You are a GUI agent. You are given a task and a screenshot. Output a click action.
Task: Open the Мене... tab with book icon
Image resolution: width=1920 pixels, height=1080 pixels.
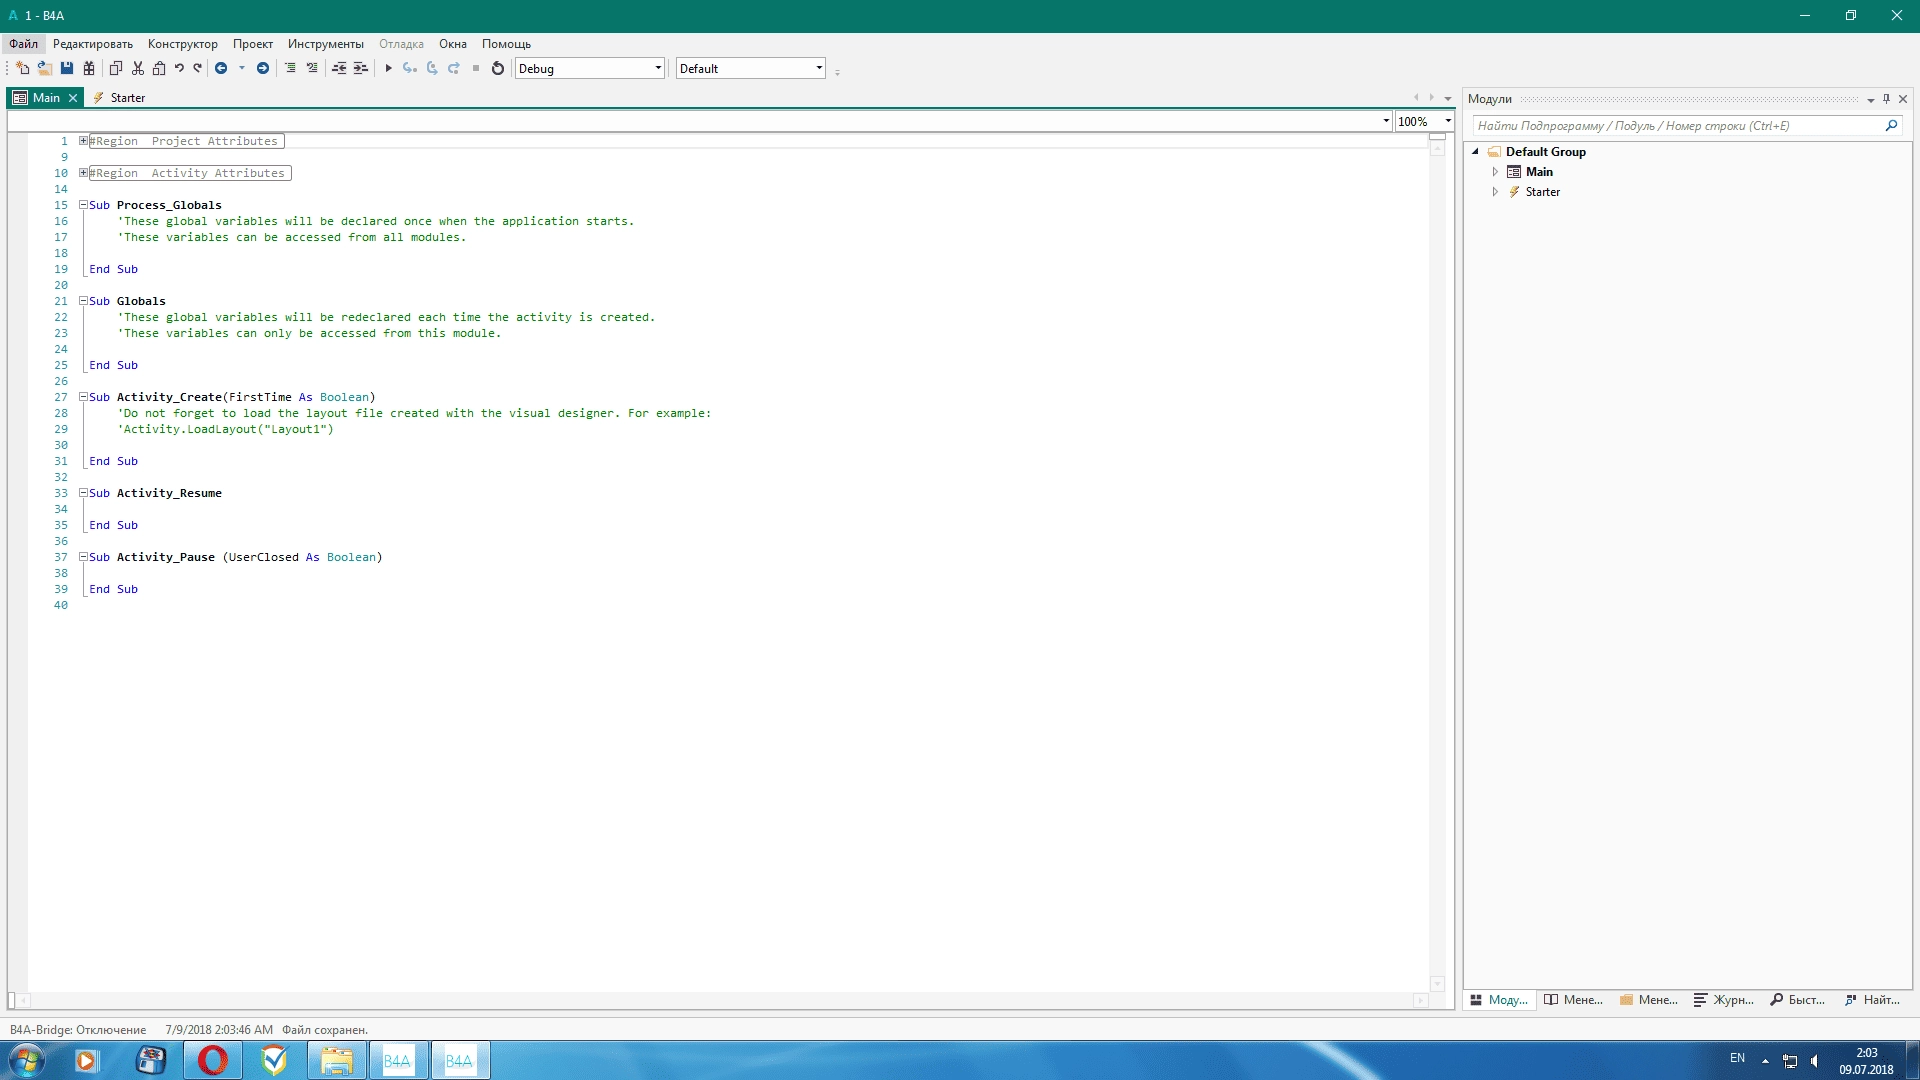[1574, 1000]
